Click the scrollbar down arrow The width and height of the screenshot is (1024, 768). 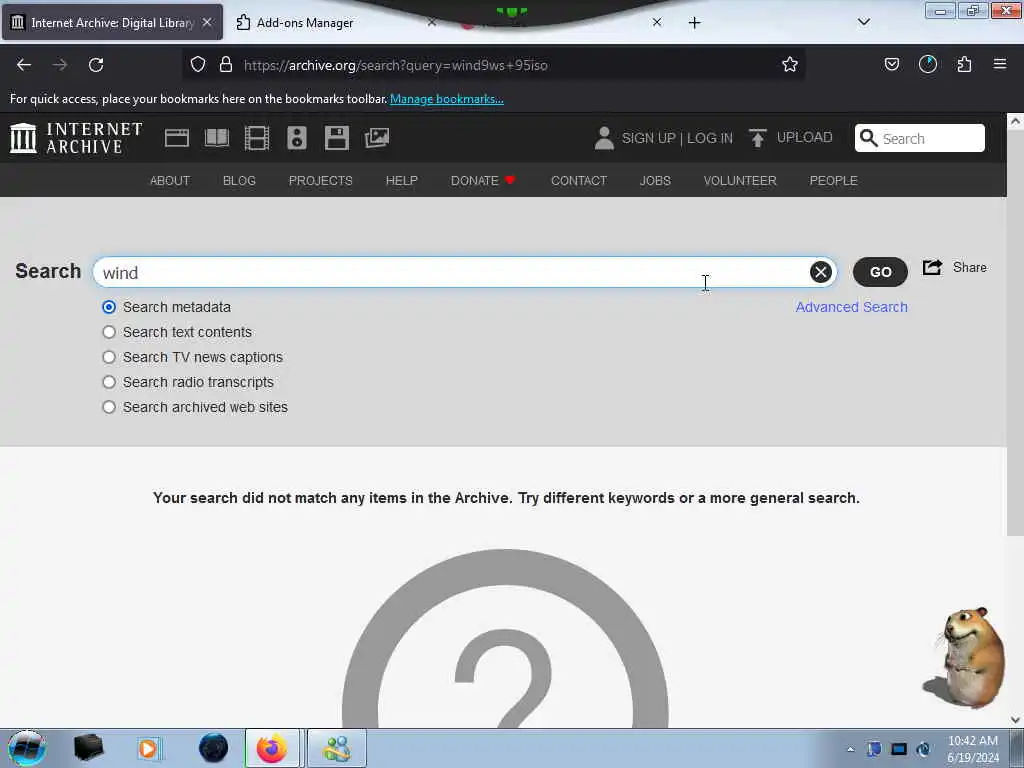pyautogui.click(x=1015, y=720)
